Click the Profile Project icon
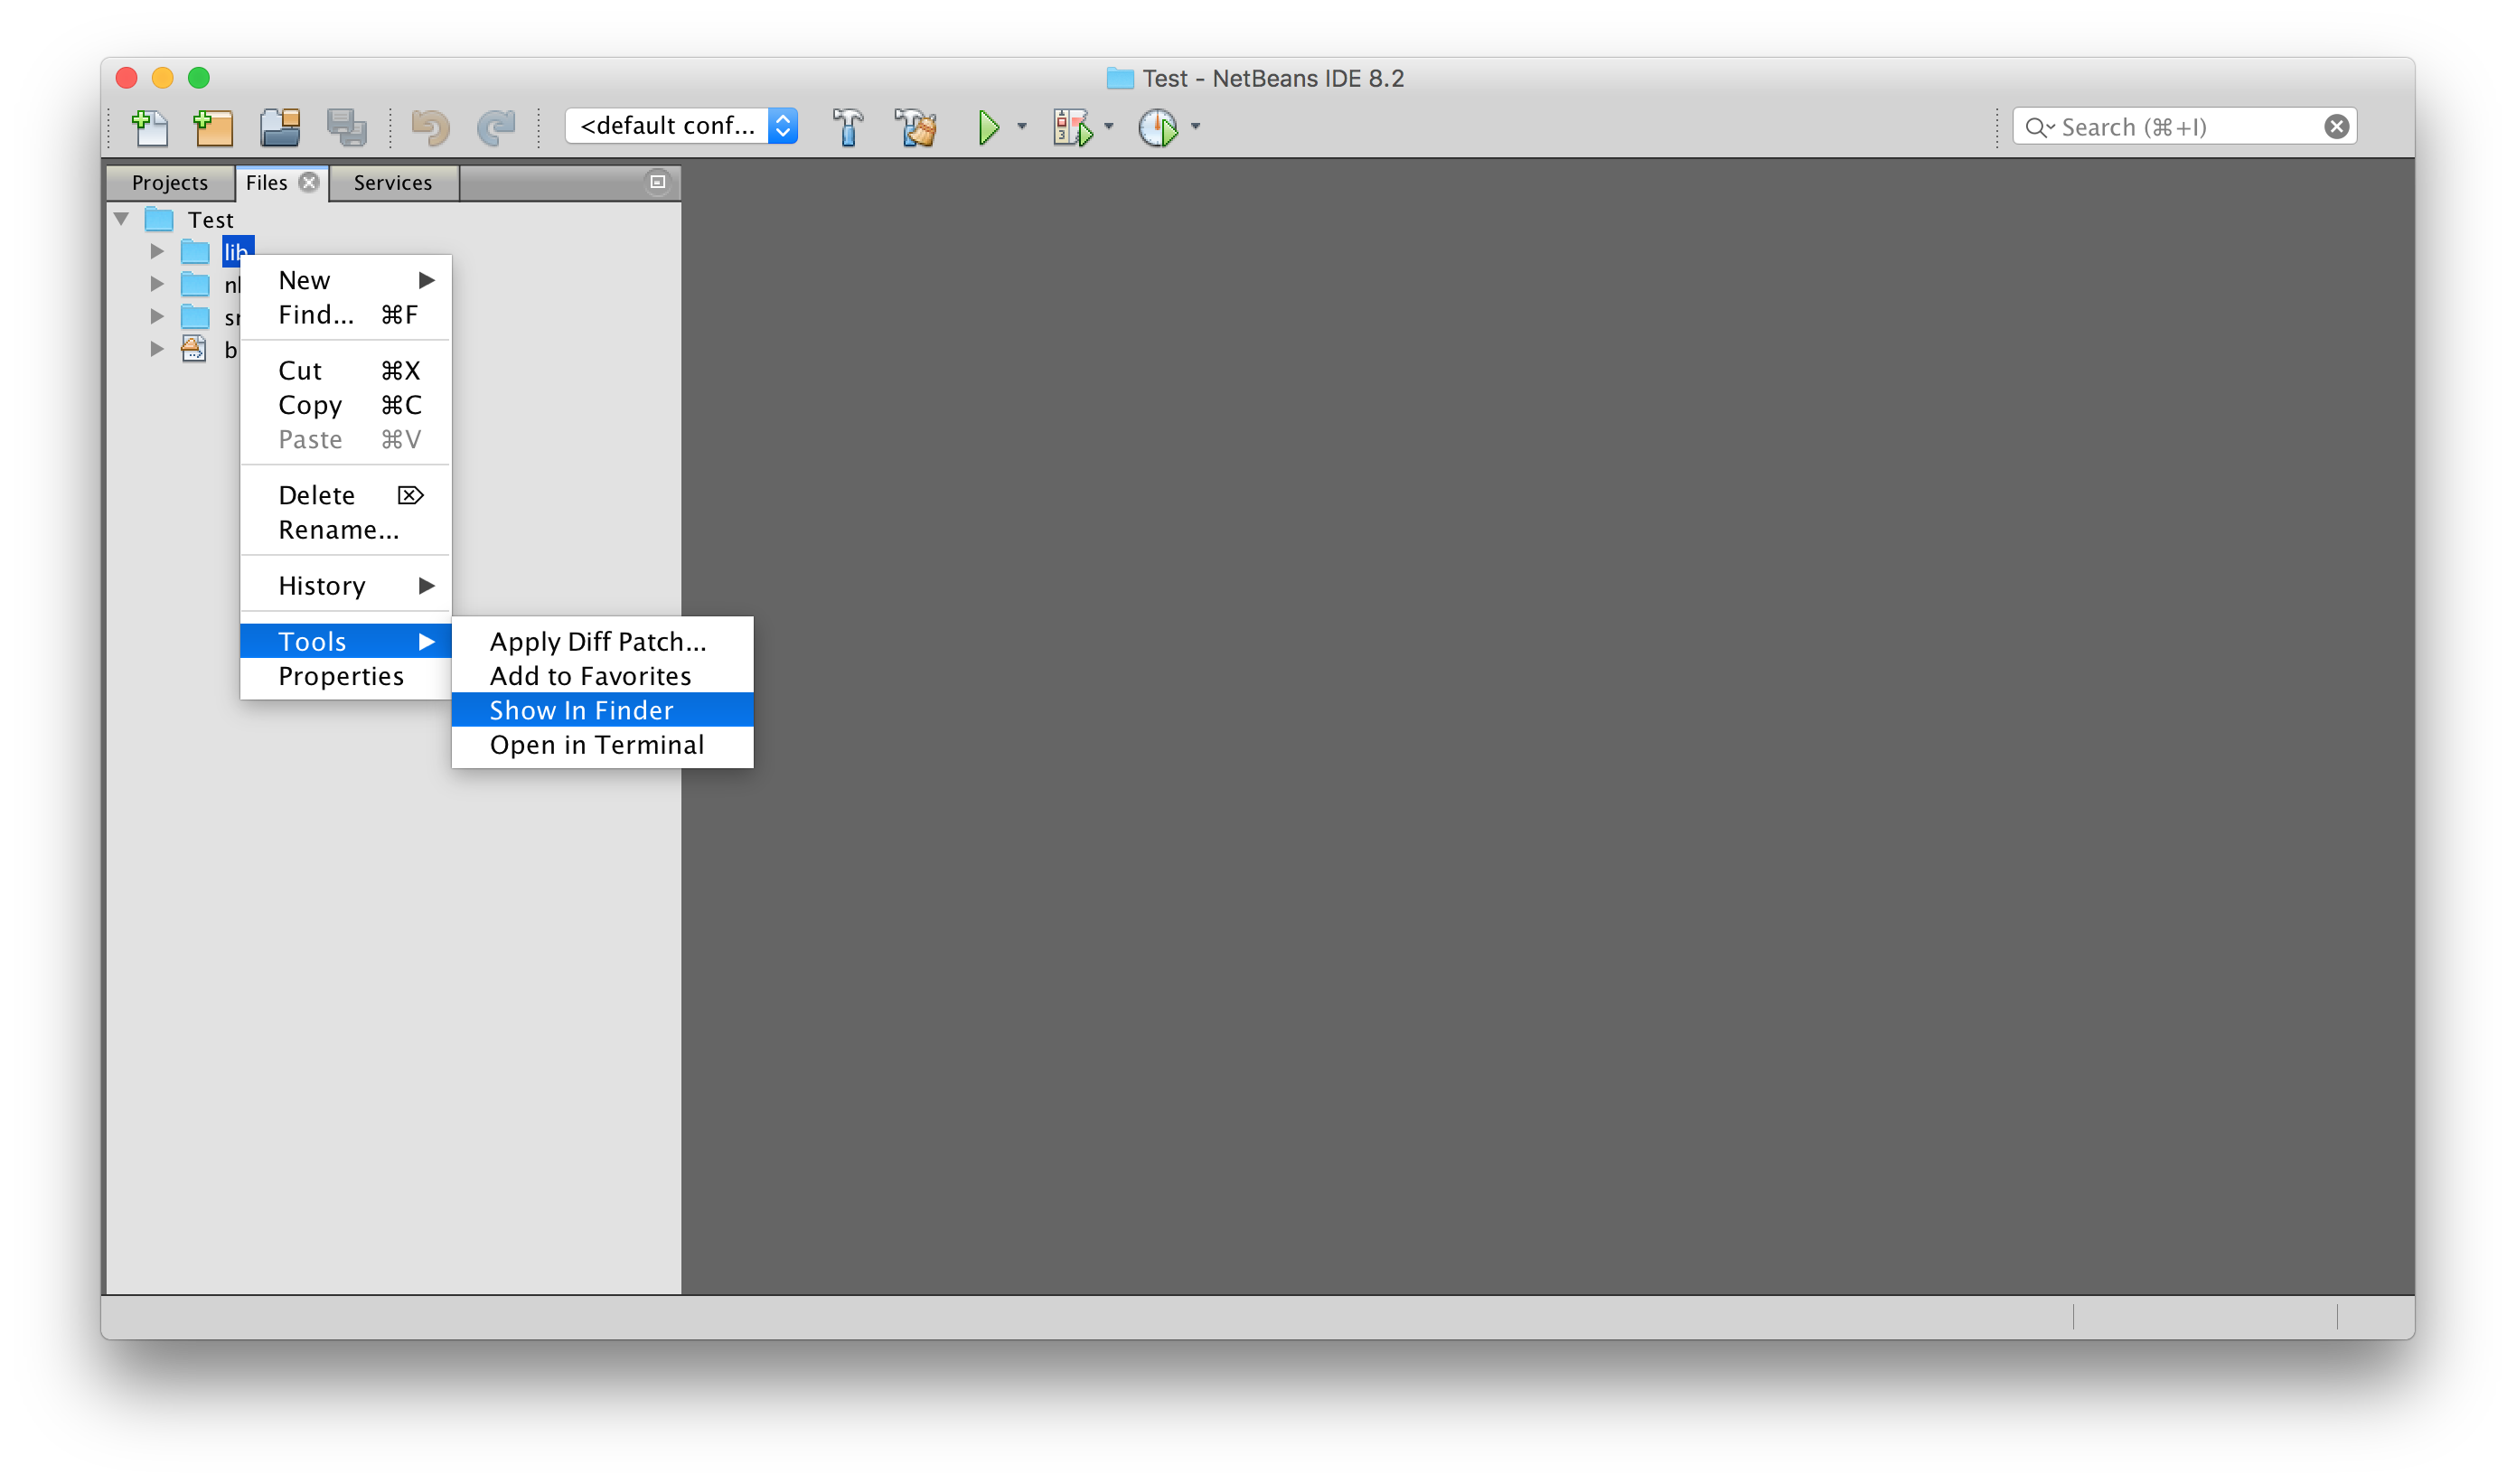 (1158, 127)
